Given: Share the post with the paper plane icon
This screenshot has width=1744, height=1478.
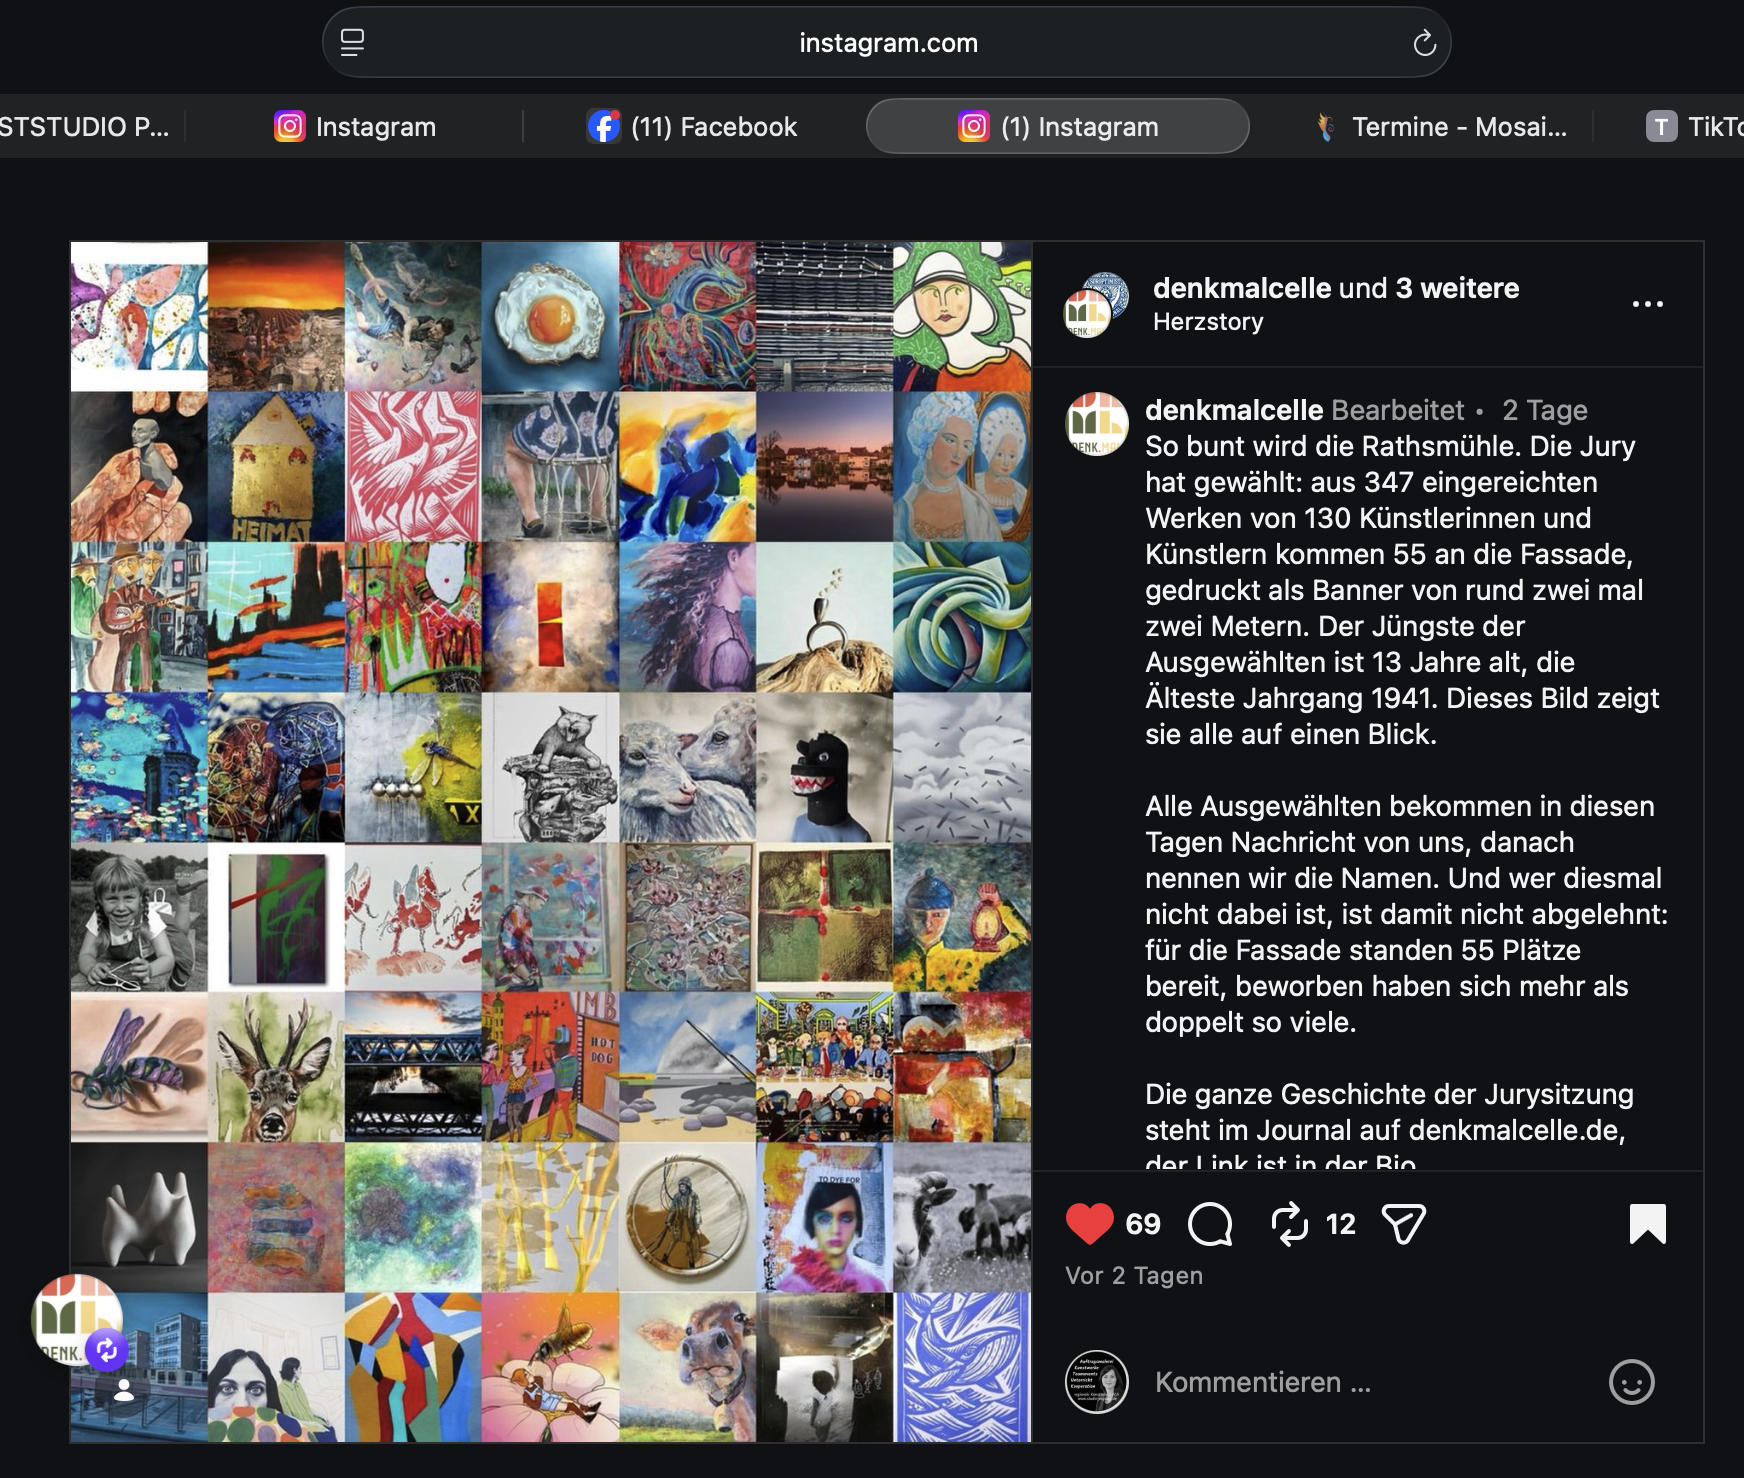Looking at the screenshot, I should pyautogui.click(x=1403, y=1224).
